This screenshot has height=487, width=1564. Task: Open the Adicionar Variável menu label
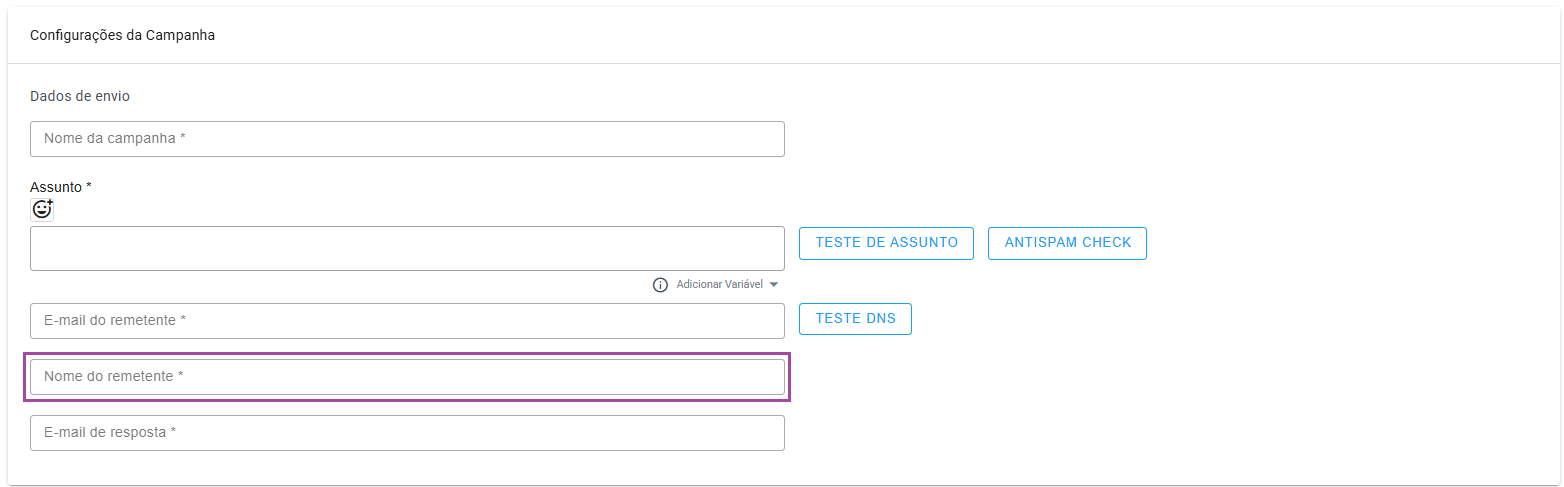point(719,285)
